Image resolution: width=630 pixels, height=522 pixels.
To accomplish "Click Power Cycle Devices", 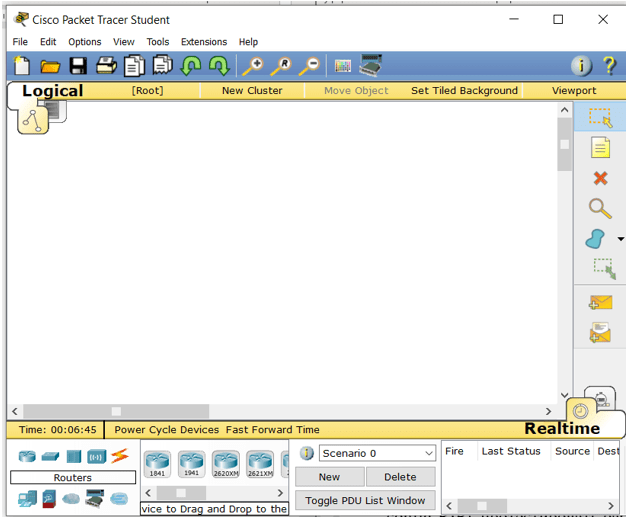I will [167, 430].
